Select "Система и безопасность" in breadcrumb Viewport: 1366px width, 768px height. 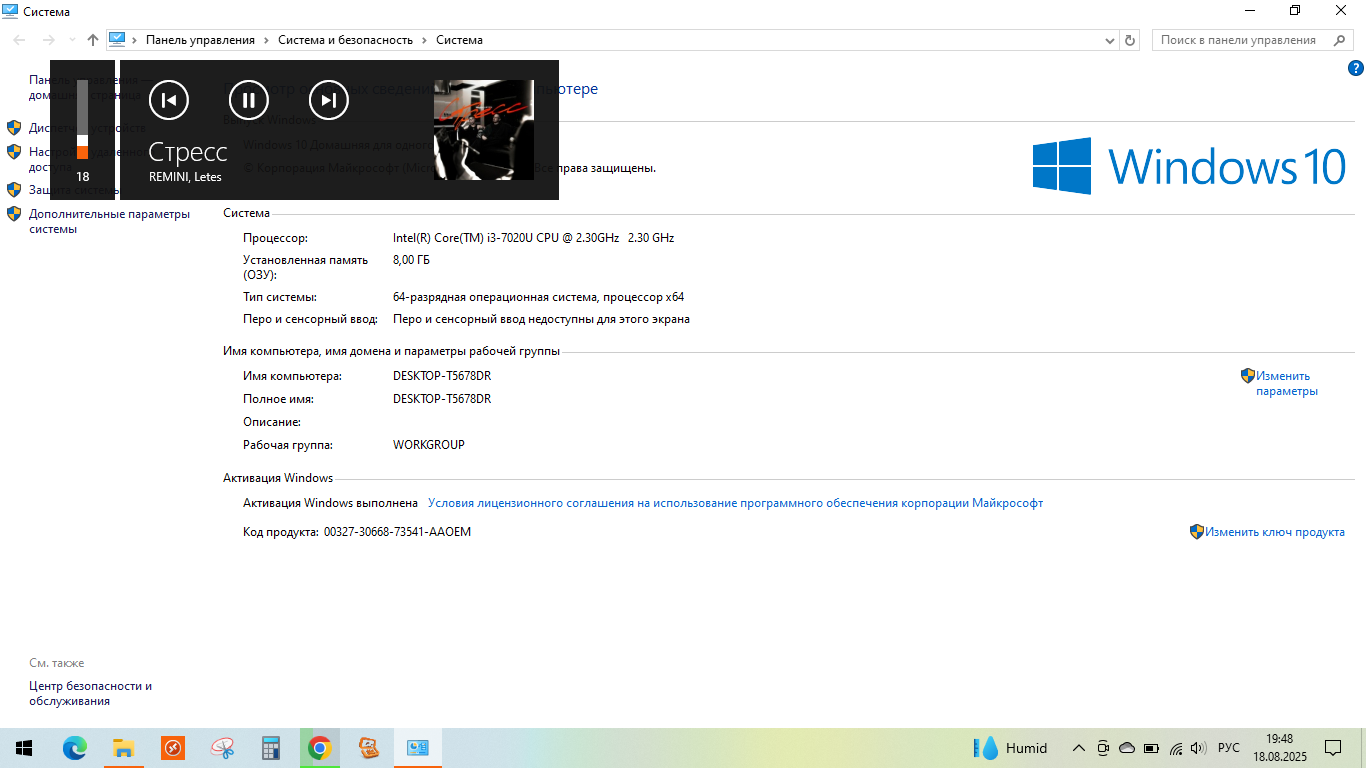tap(345, 40)
